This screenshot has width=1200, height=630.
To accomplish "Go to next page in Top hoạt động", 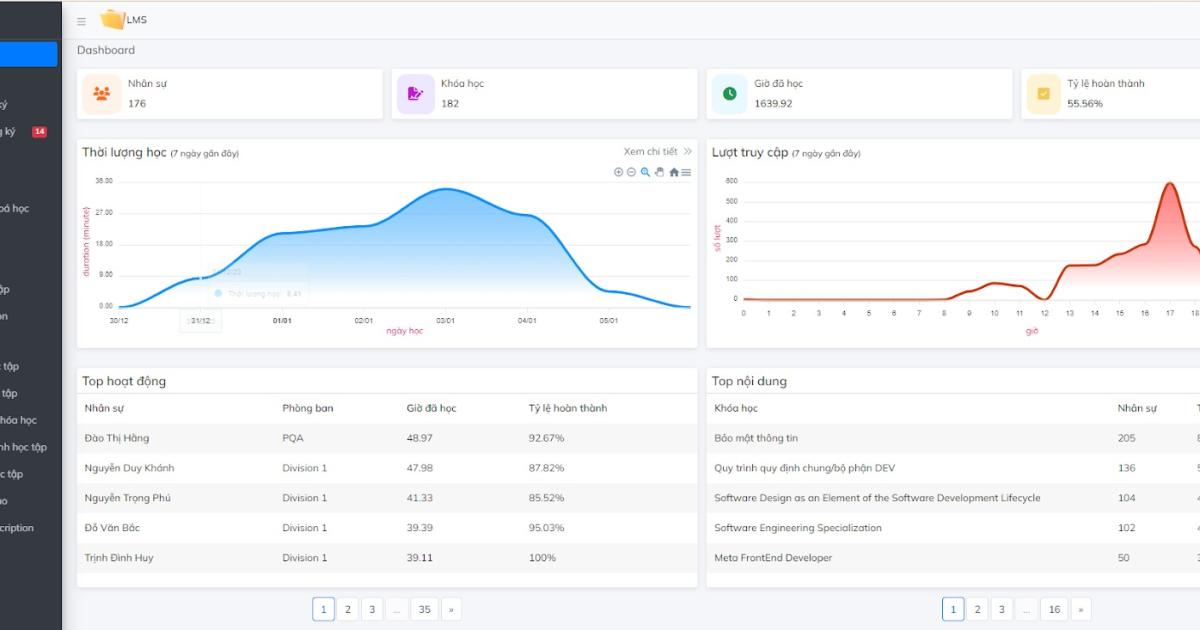I will [450, 609].
